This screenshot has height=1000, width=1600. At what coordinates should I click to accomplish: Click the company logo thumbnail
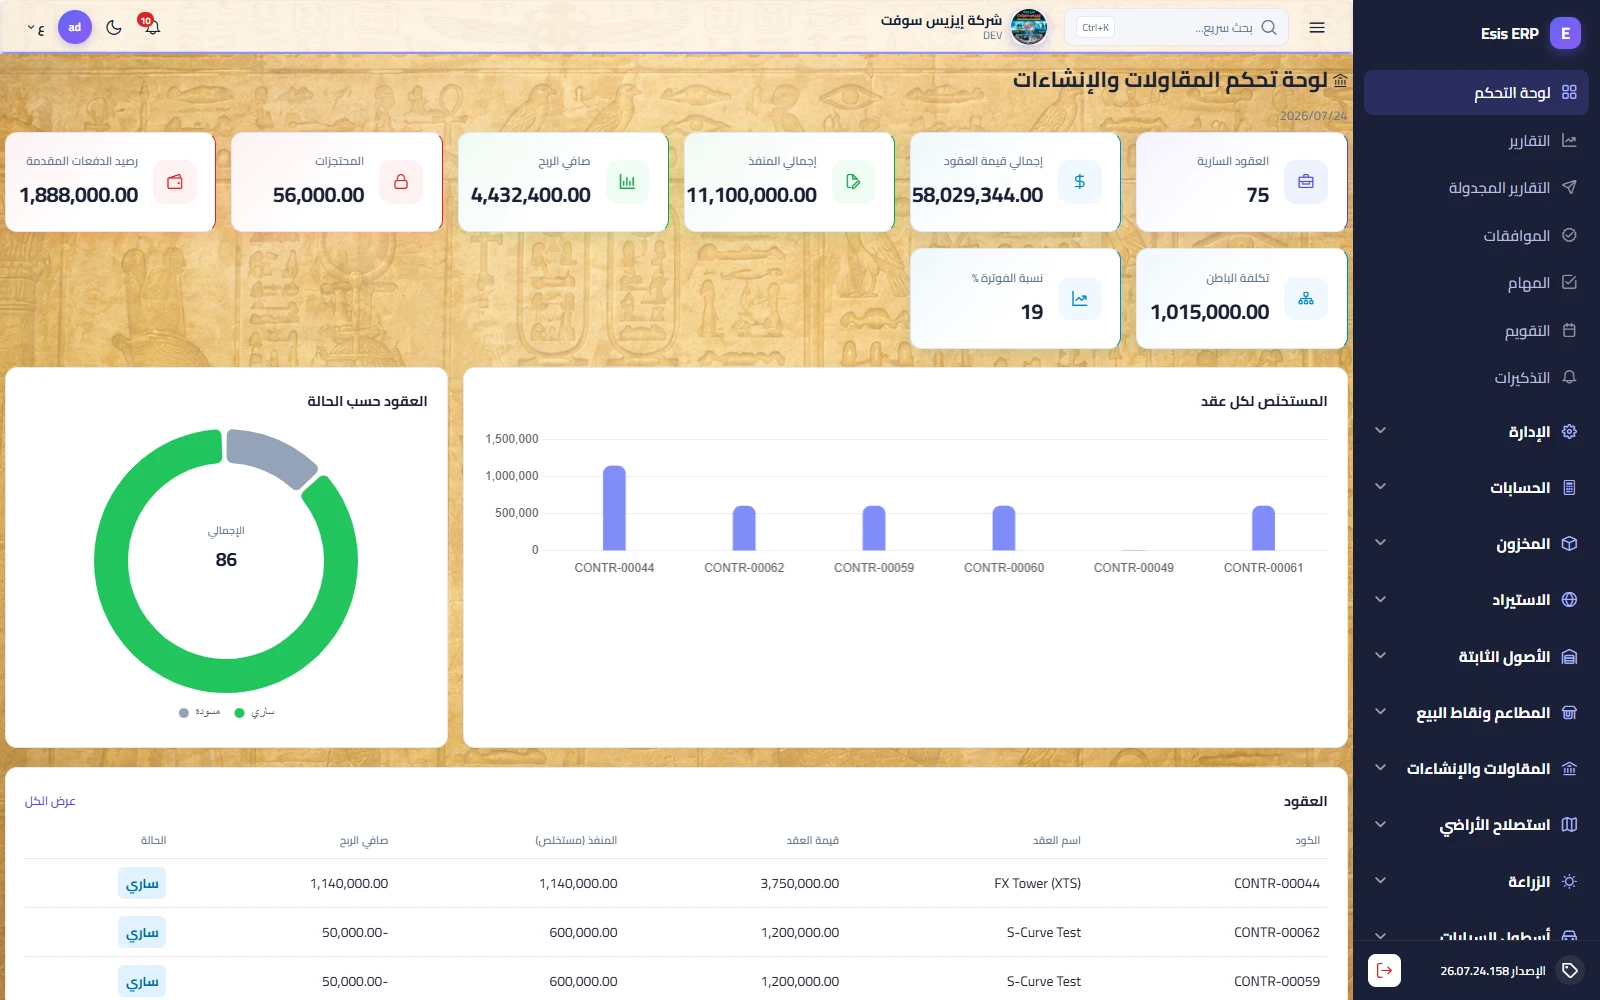(x=1029, y=27)
